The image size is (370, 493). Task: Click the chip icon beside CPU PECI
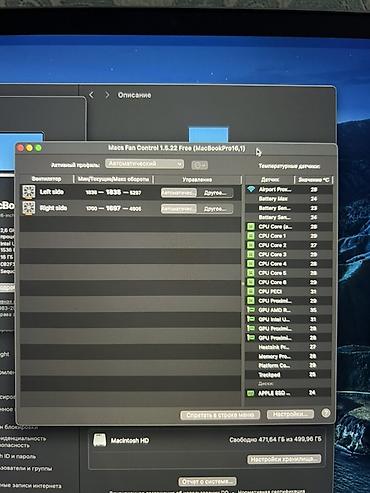tap(251, 291)
